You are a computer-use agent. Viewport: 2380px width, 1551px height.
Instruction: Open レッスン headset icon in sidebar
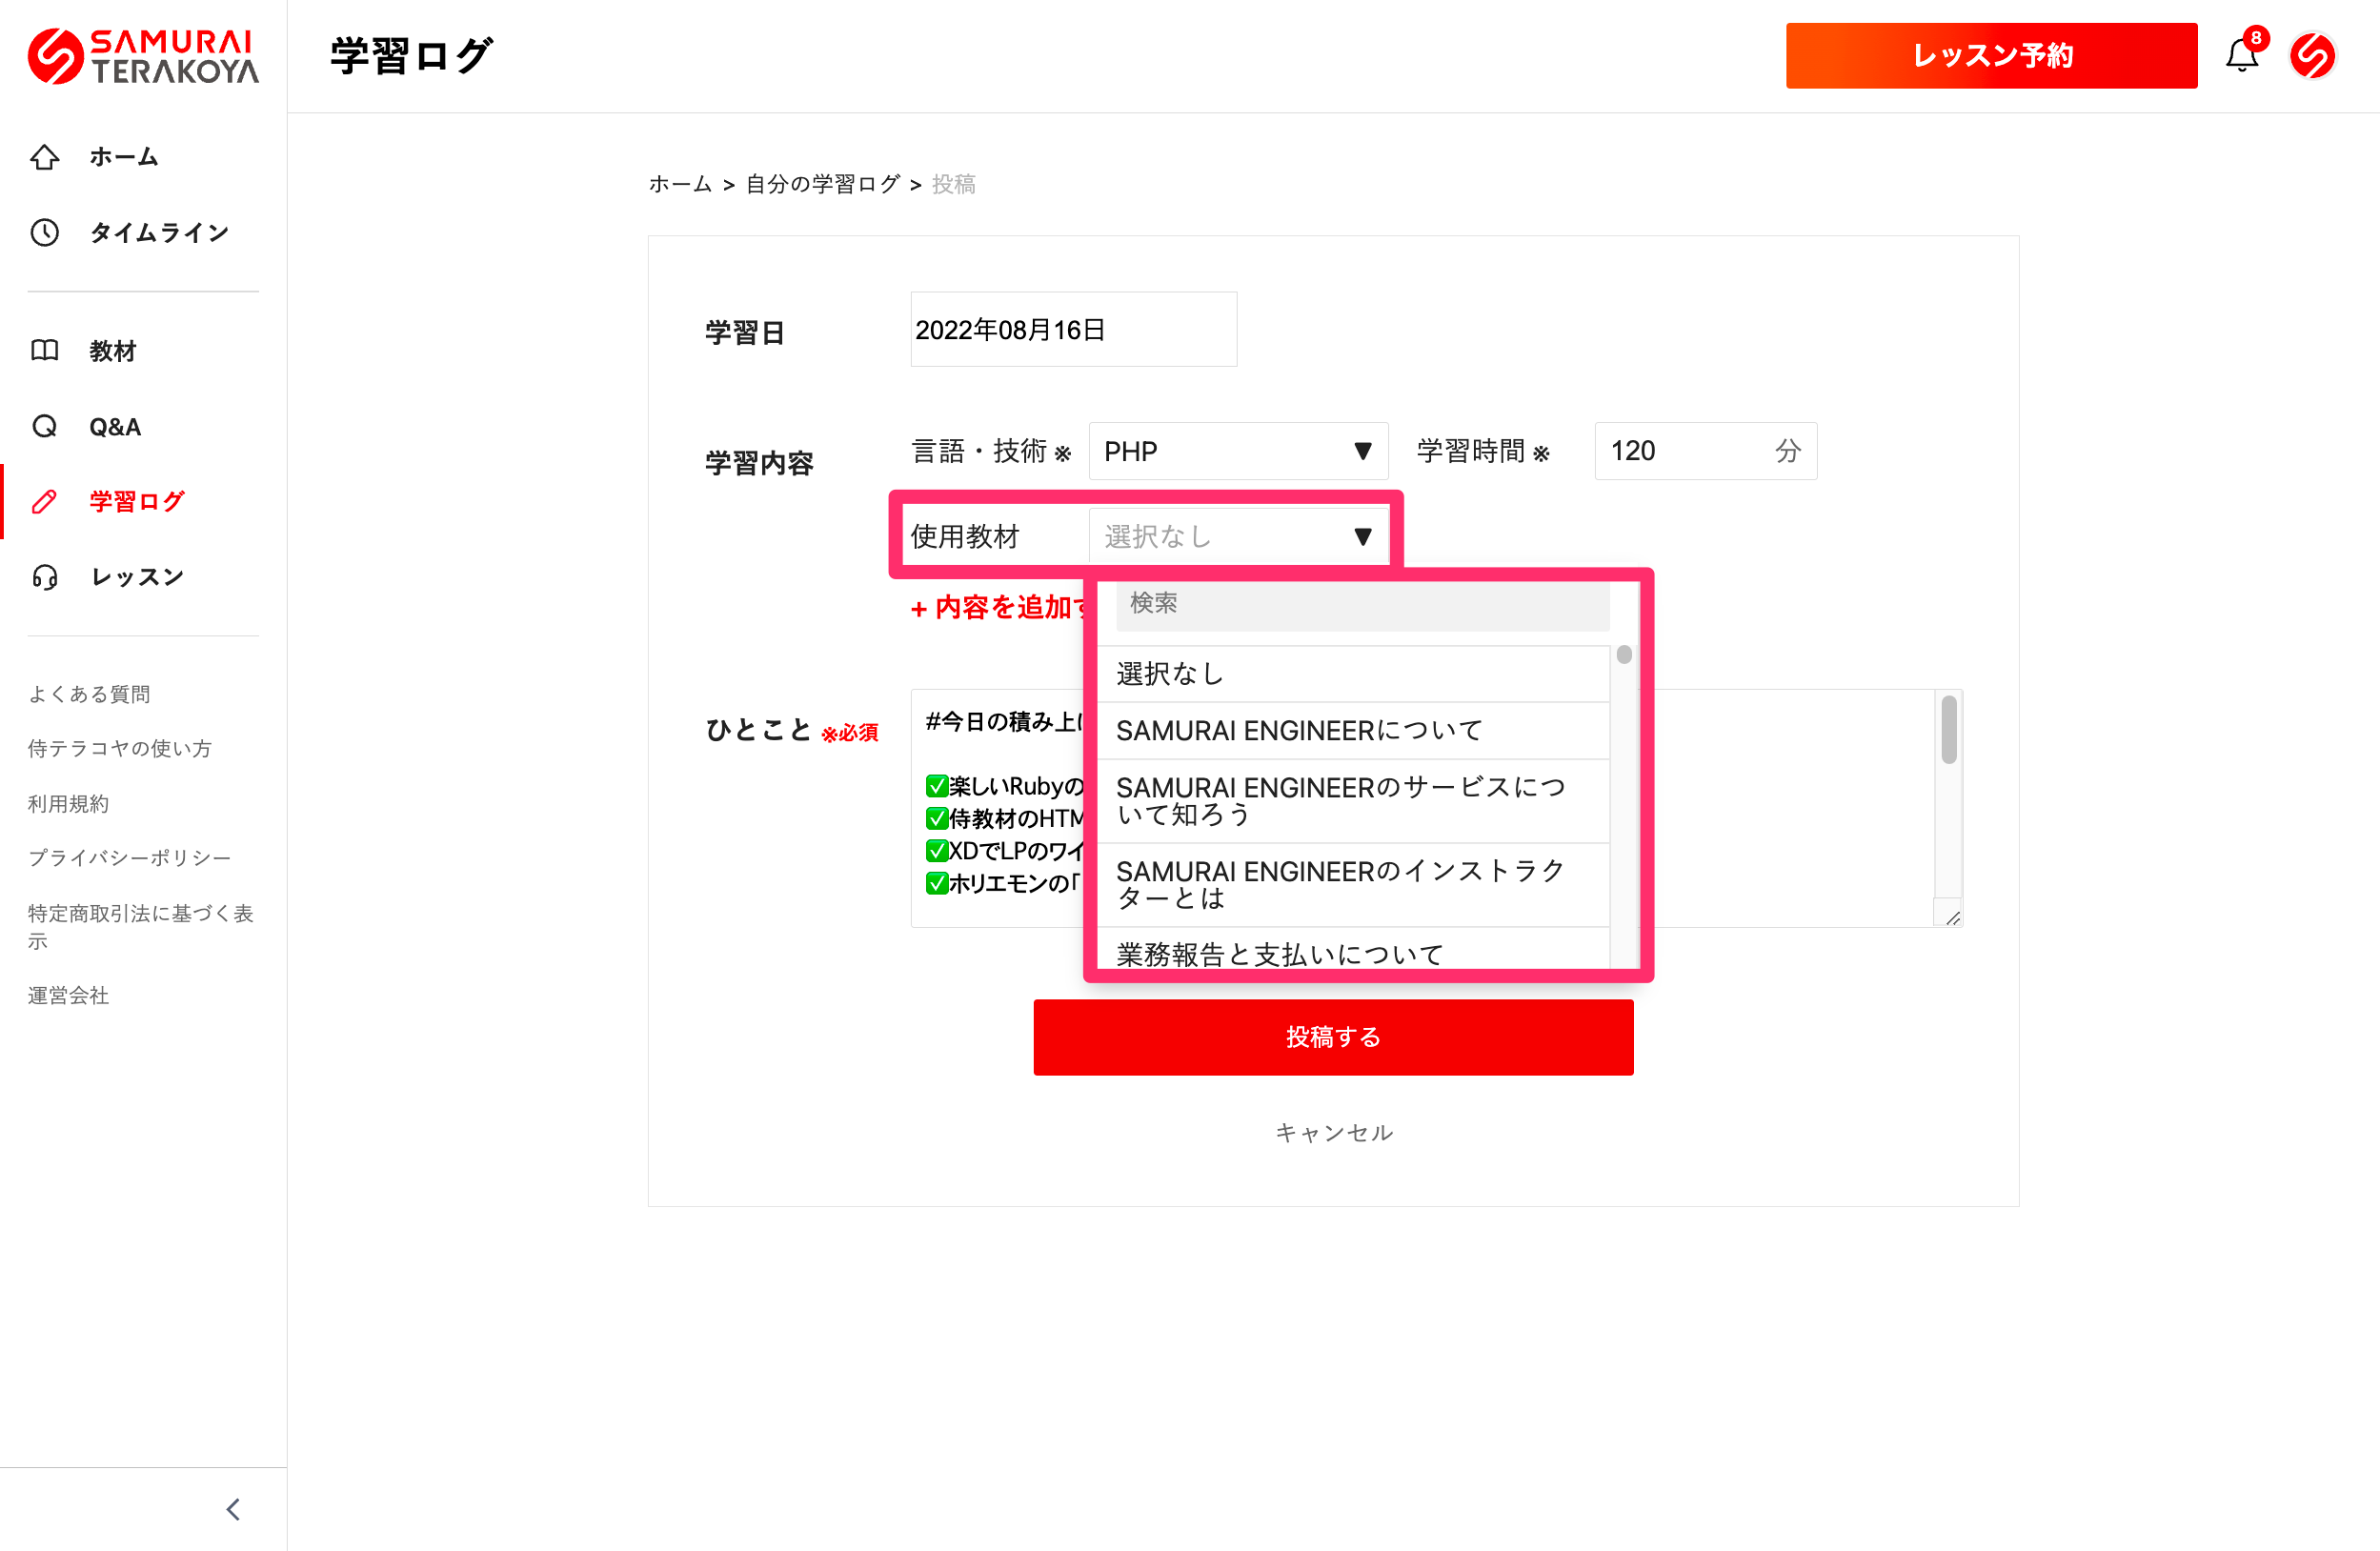click(x=45, y=577)
